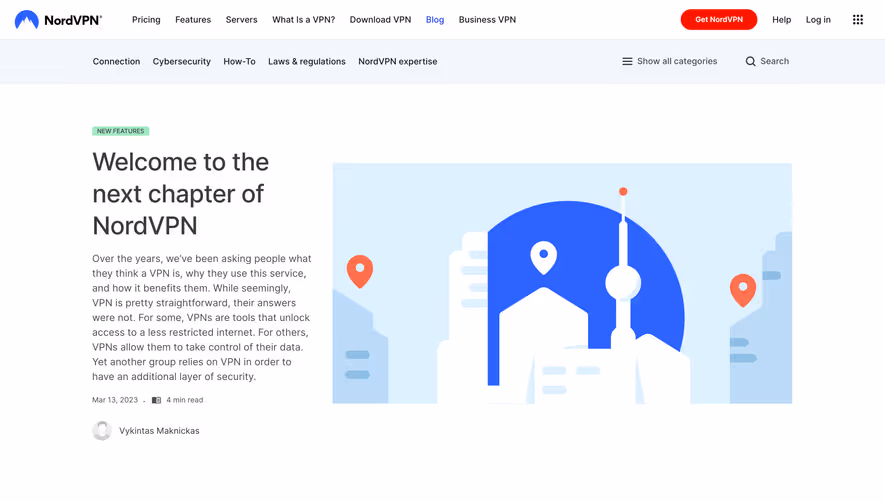
Task: Select the Connection category
Action: (116, 62)
